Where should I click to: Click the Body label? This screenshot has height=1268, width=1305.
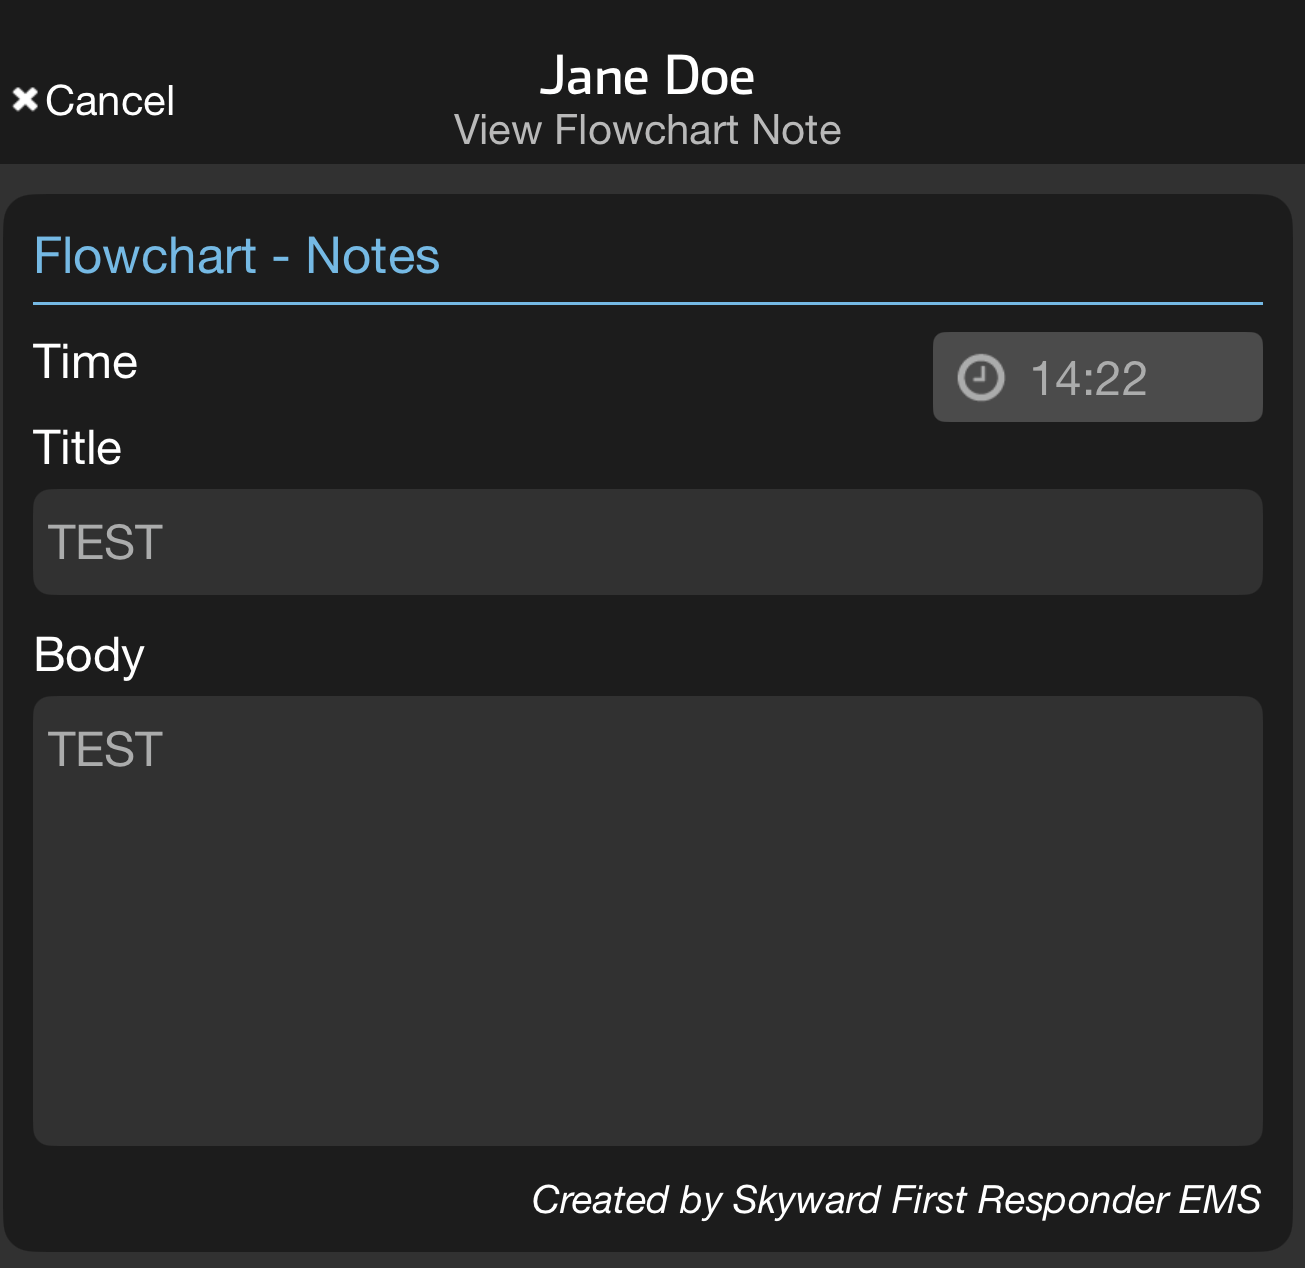pyautogui.click(x=89, y=656)
